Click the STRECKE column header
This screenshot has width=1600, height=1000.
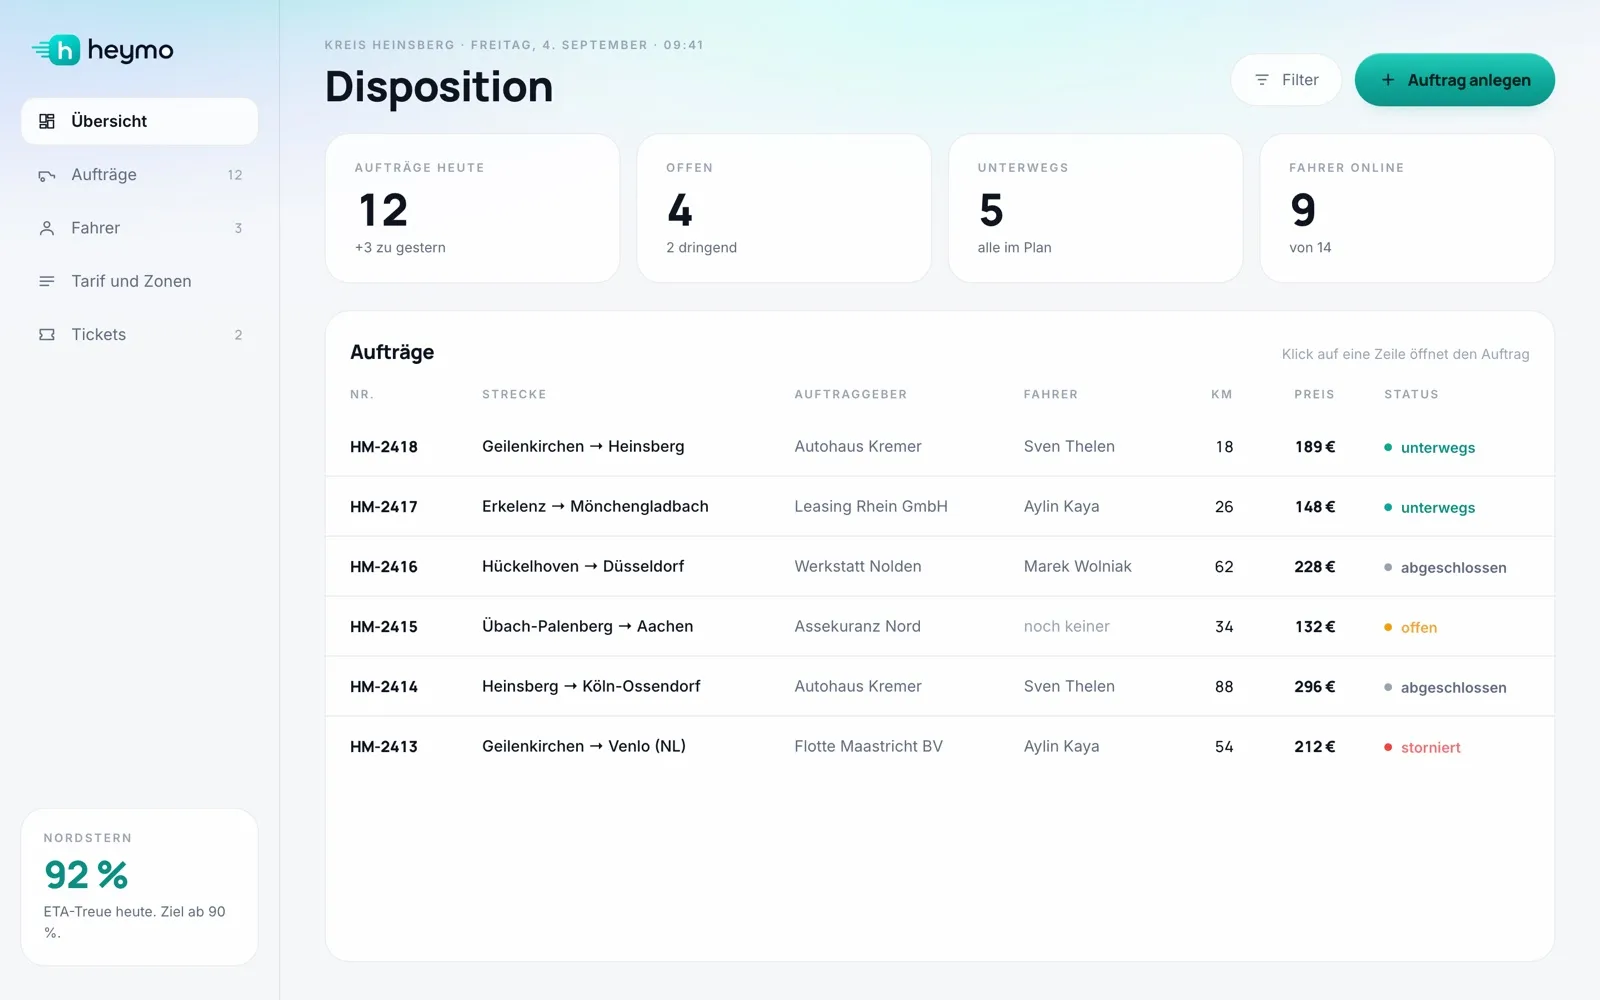point(514,394)
